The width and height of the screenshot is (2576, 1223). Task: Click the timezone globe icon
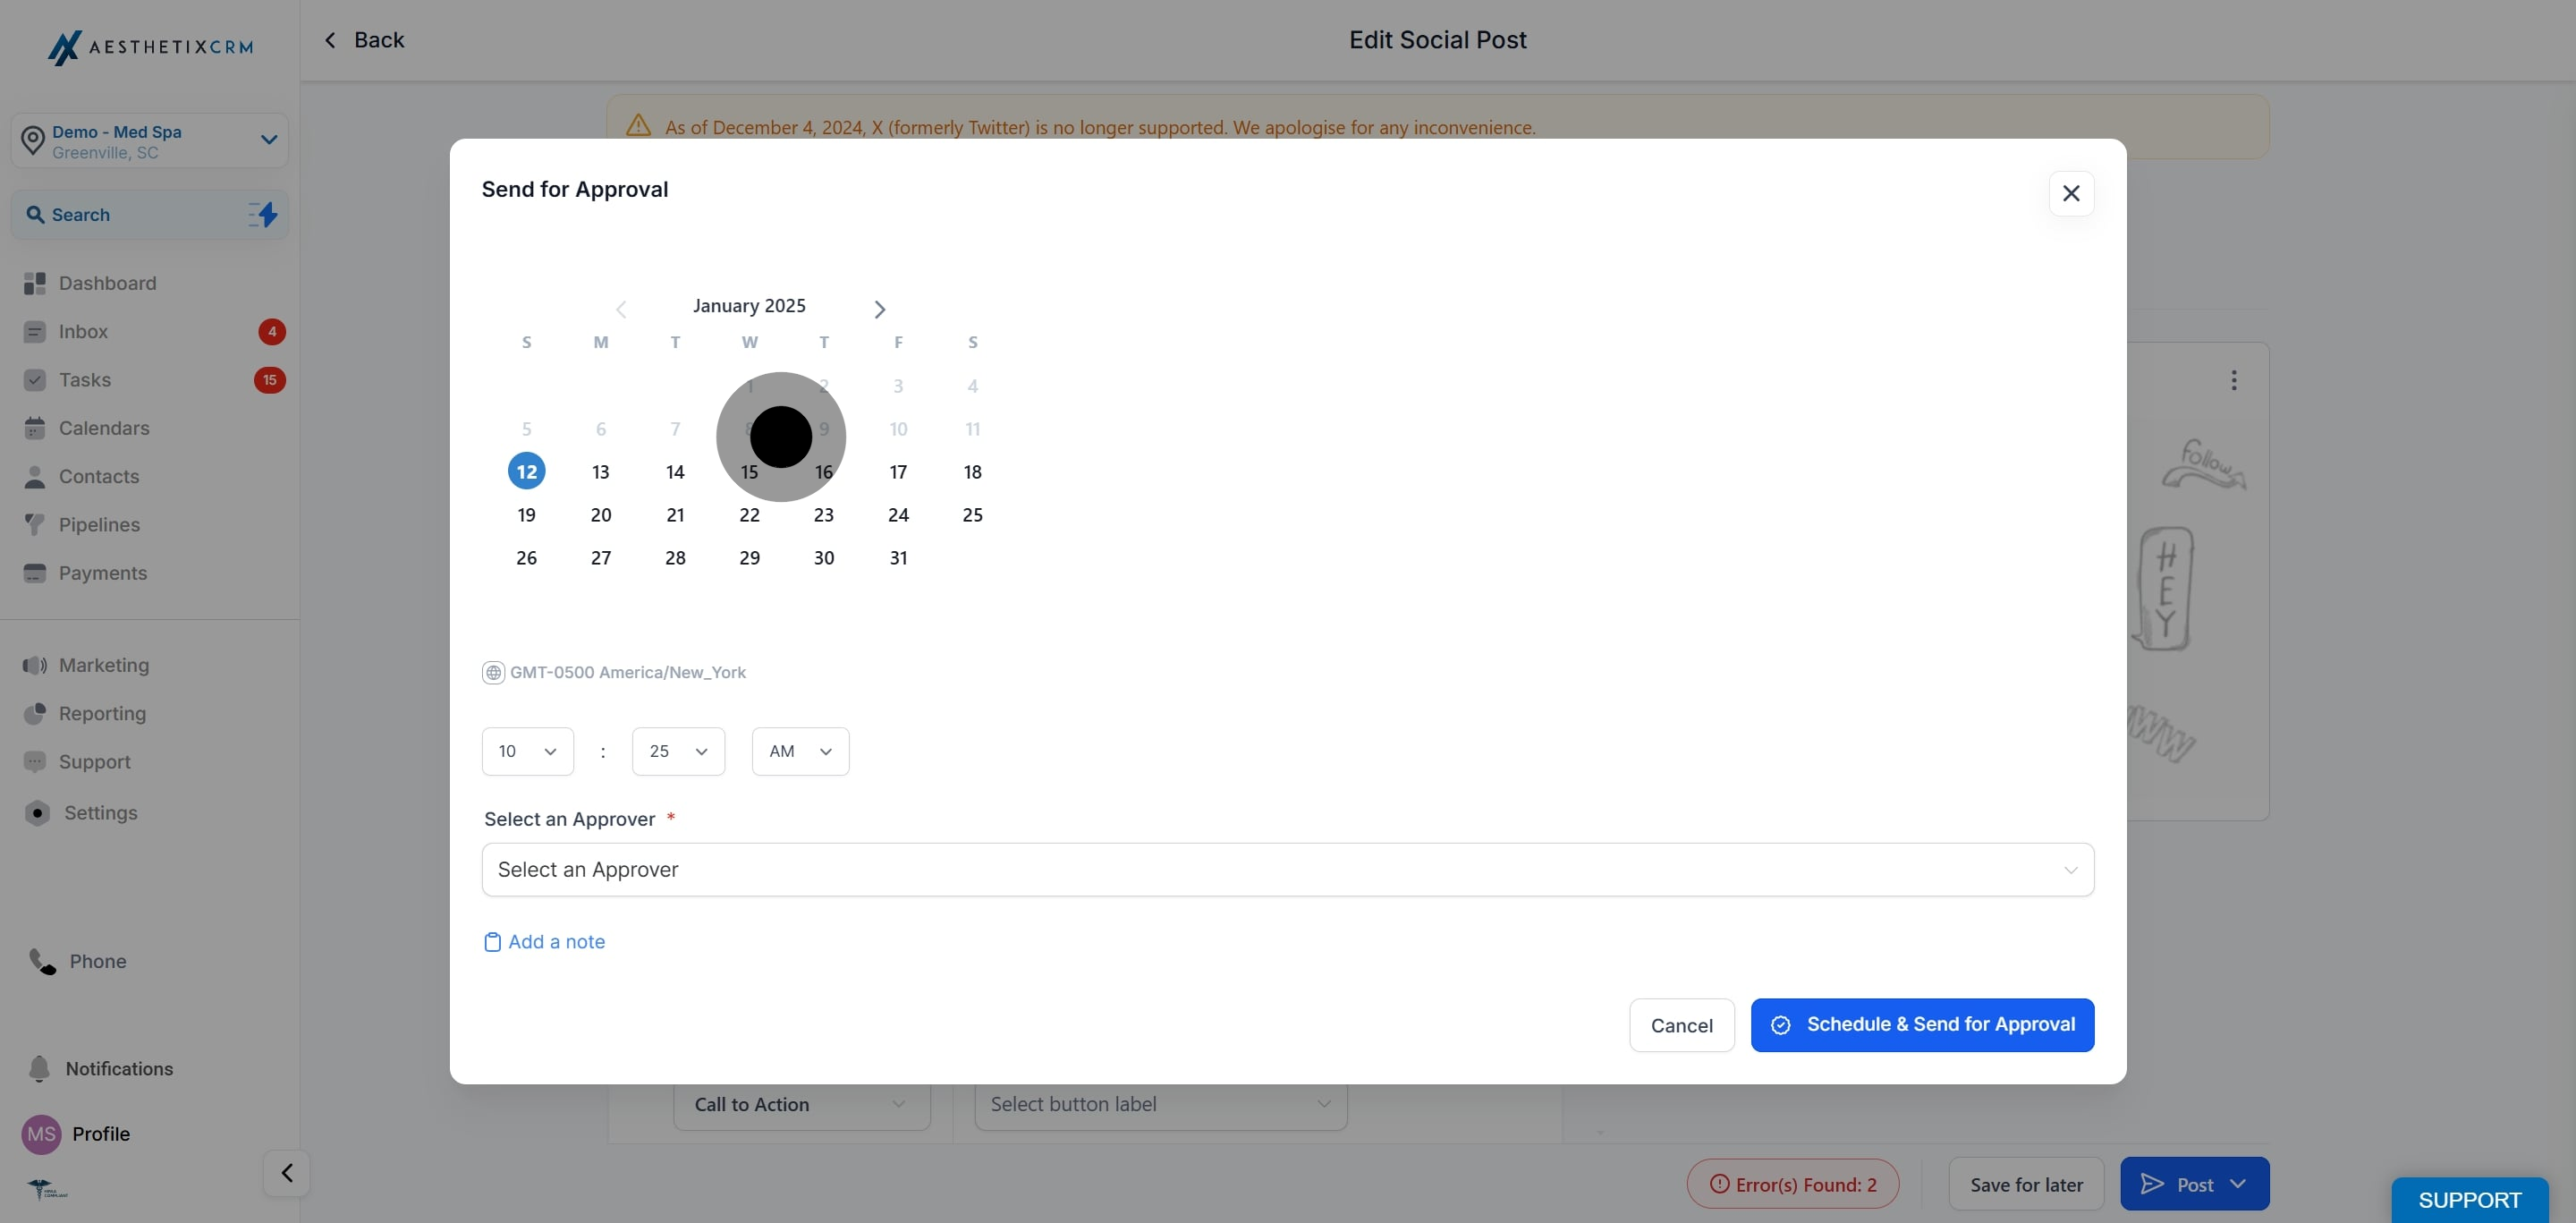493,672
